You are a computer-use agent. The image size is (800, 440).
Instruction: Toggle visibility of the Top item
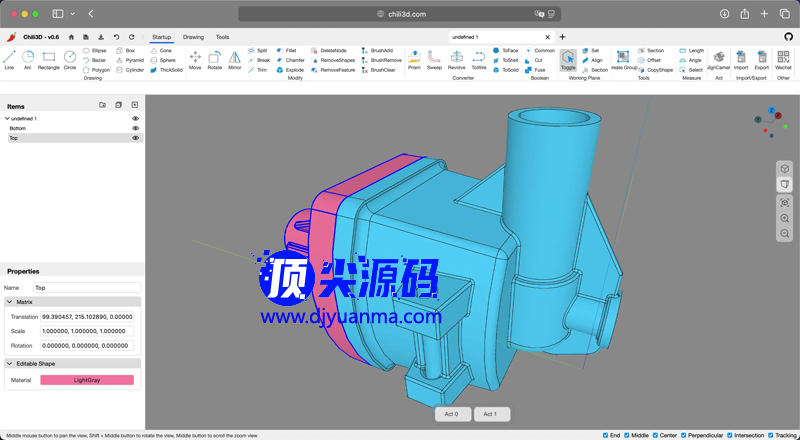pyautogui.click(x=136, y=138)
